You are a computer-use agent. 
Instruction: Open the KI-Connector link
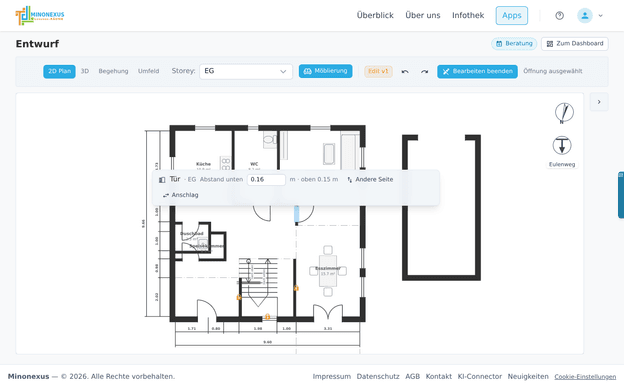click(480, 376)
